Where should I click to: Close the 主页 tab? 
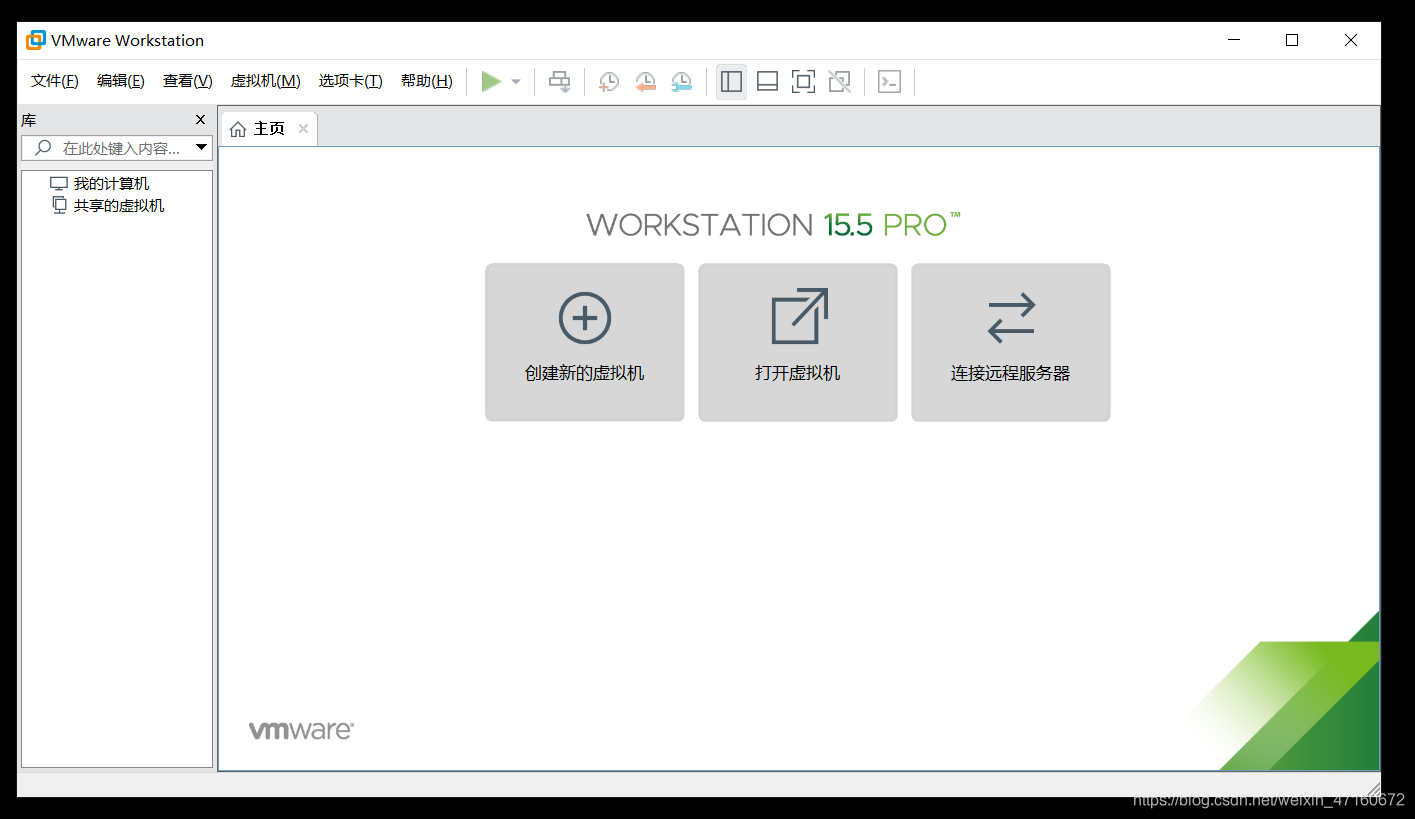pos(304,129)
